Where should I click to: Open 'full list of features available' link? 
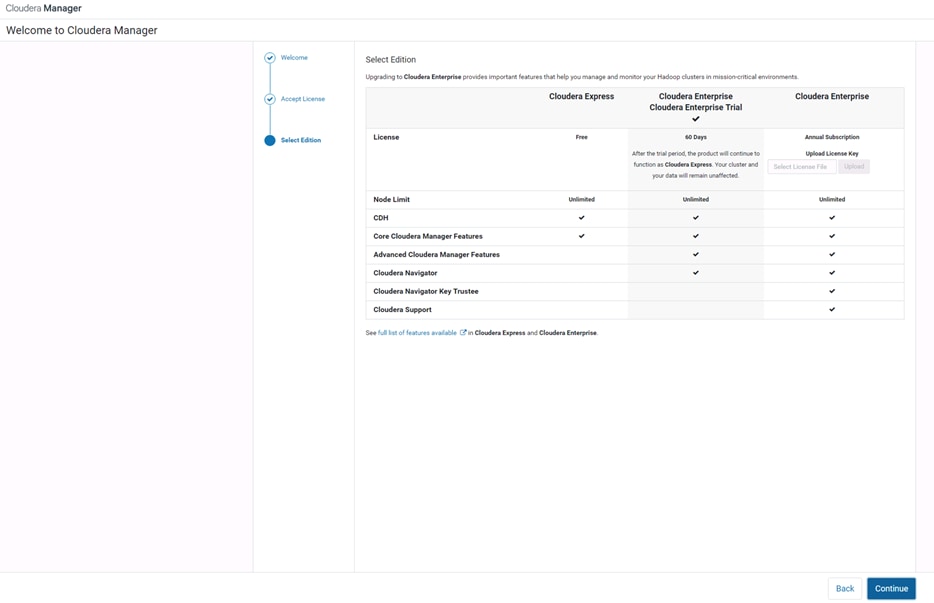[417, 333]
